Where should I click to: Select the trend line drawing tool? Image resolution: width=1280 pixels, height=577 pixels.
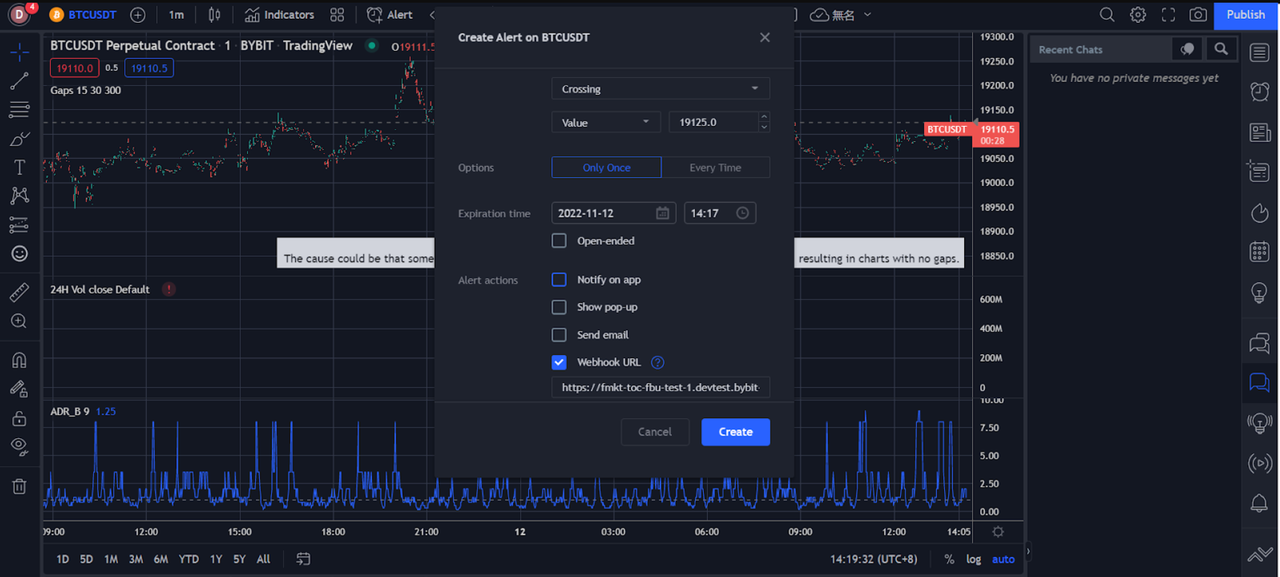(19, 81)
